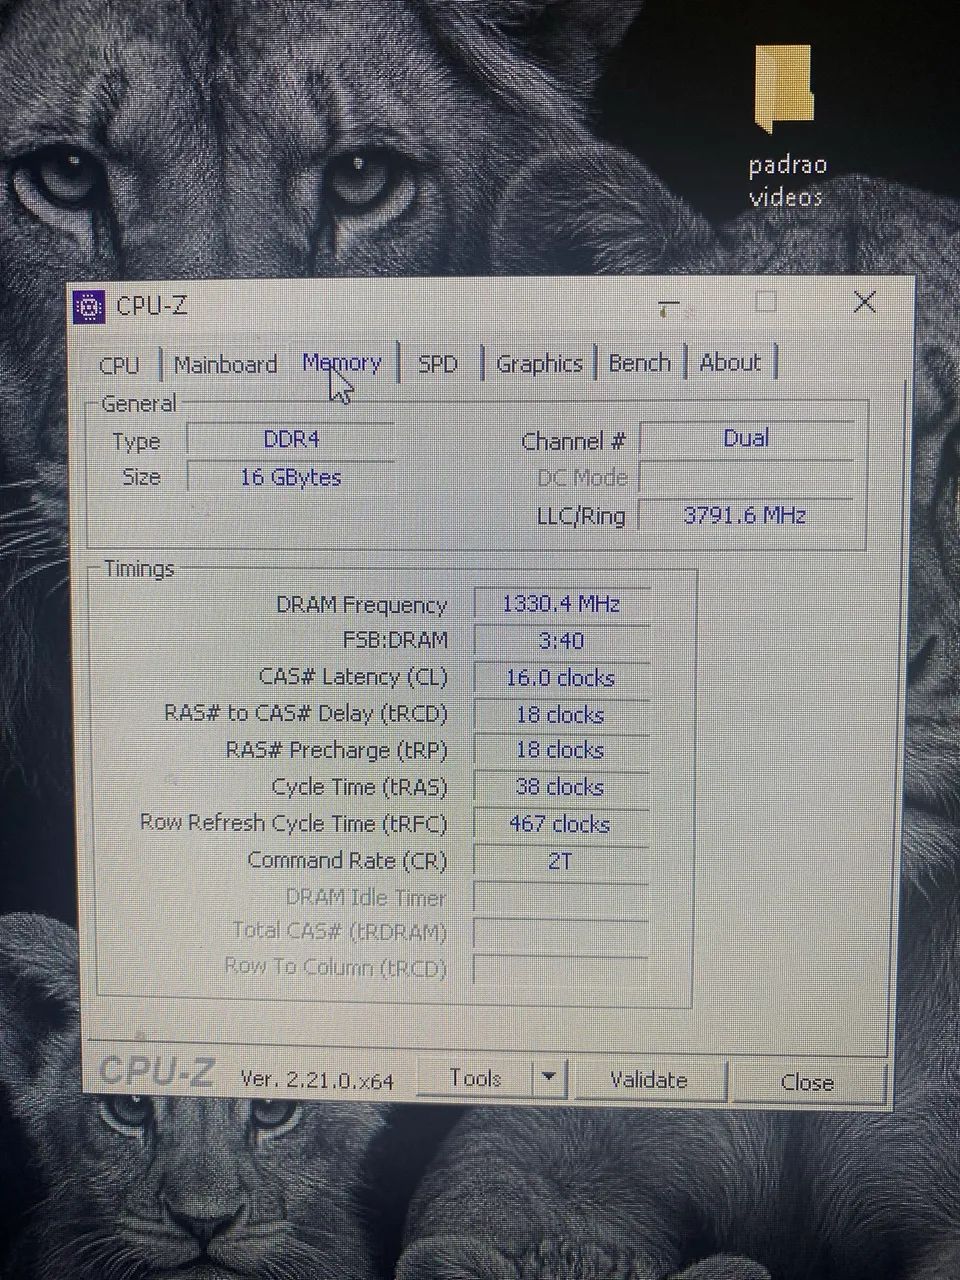Click the Dual channel value
960x1280 pixels.
pos(746,438)
